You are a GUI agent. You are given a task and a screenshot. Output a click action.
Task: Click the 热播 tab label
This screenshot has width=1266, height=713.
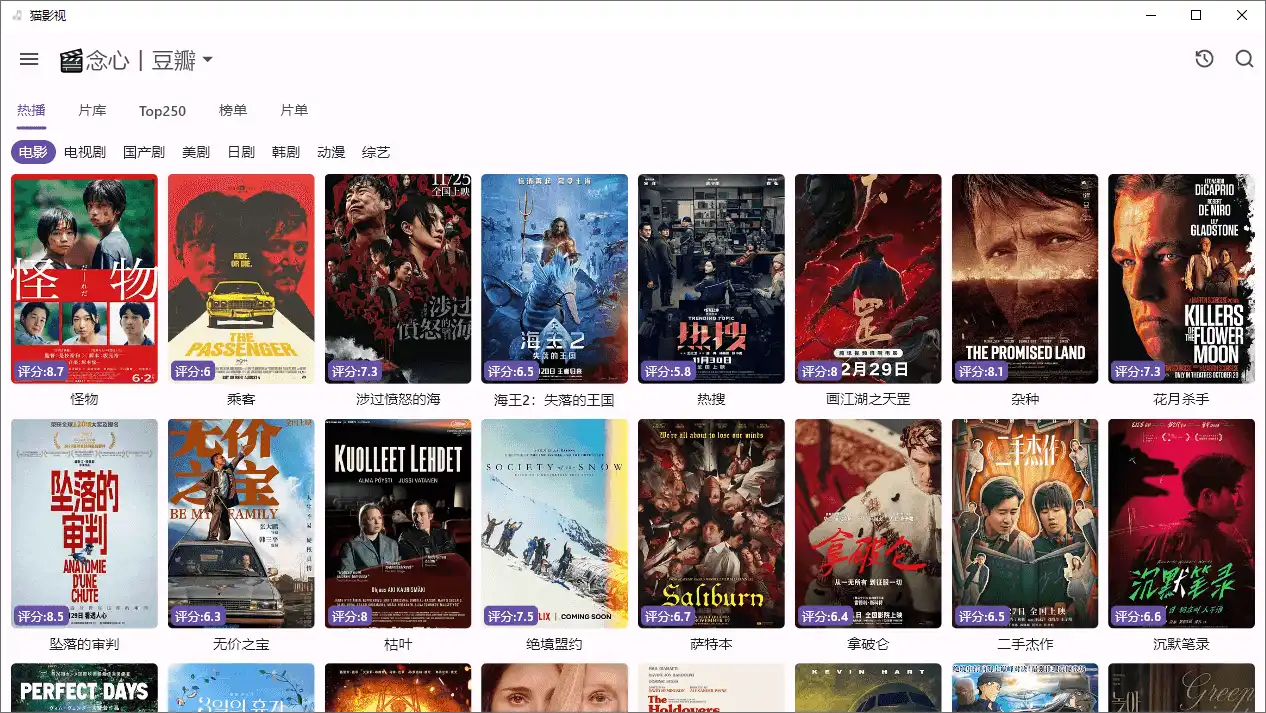point(31,111)
